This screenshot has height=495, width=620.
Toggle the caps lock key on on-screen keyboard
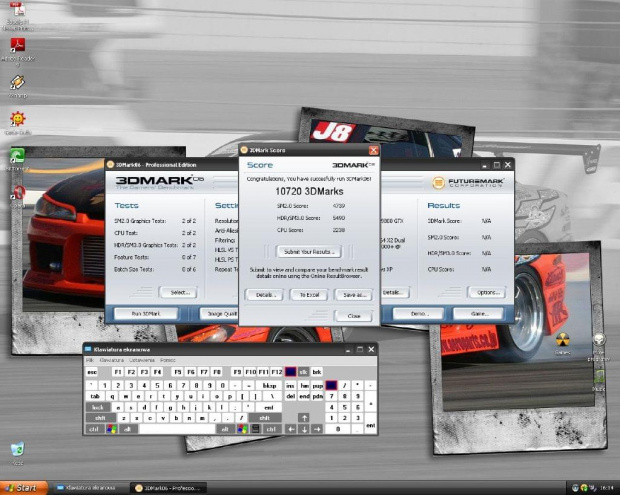click(x=97, y=407)
